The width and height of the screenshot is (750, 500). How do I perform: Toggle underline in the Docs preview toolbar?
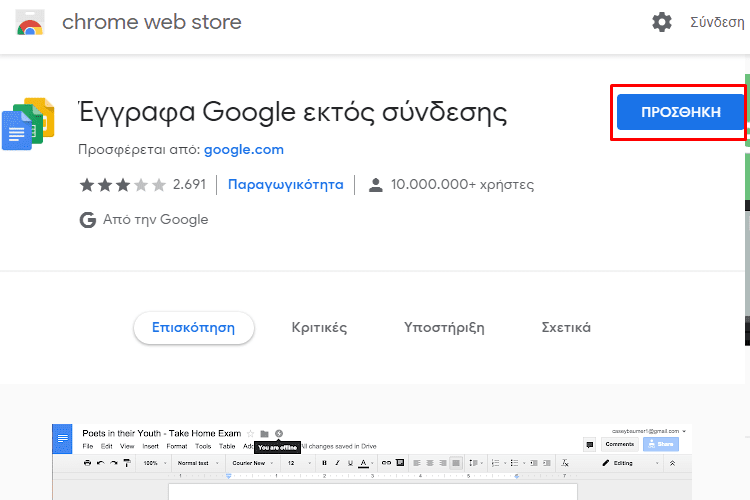(350, 463)
